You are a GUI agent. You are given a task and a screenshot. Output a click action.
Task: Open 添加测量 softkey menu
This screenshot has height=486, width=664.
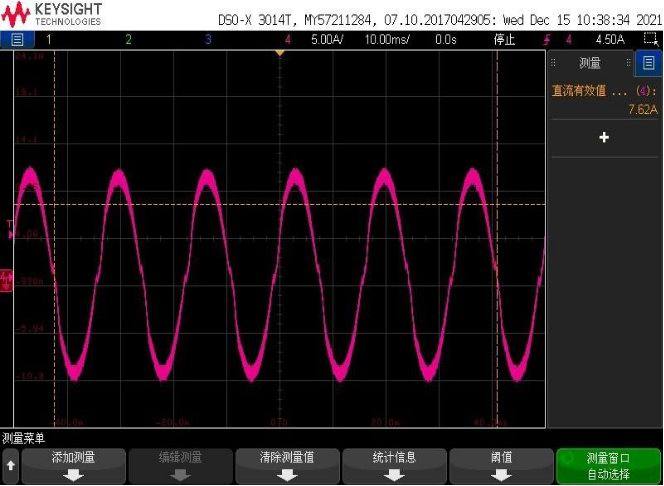coord(73,466)
